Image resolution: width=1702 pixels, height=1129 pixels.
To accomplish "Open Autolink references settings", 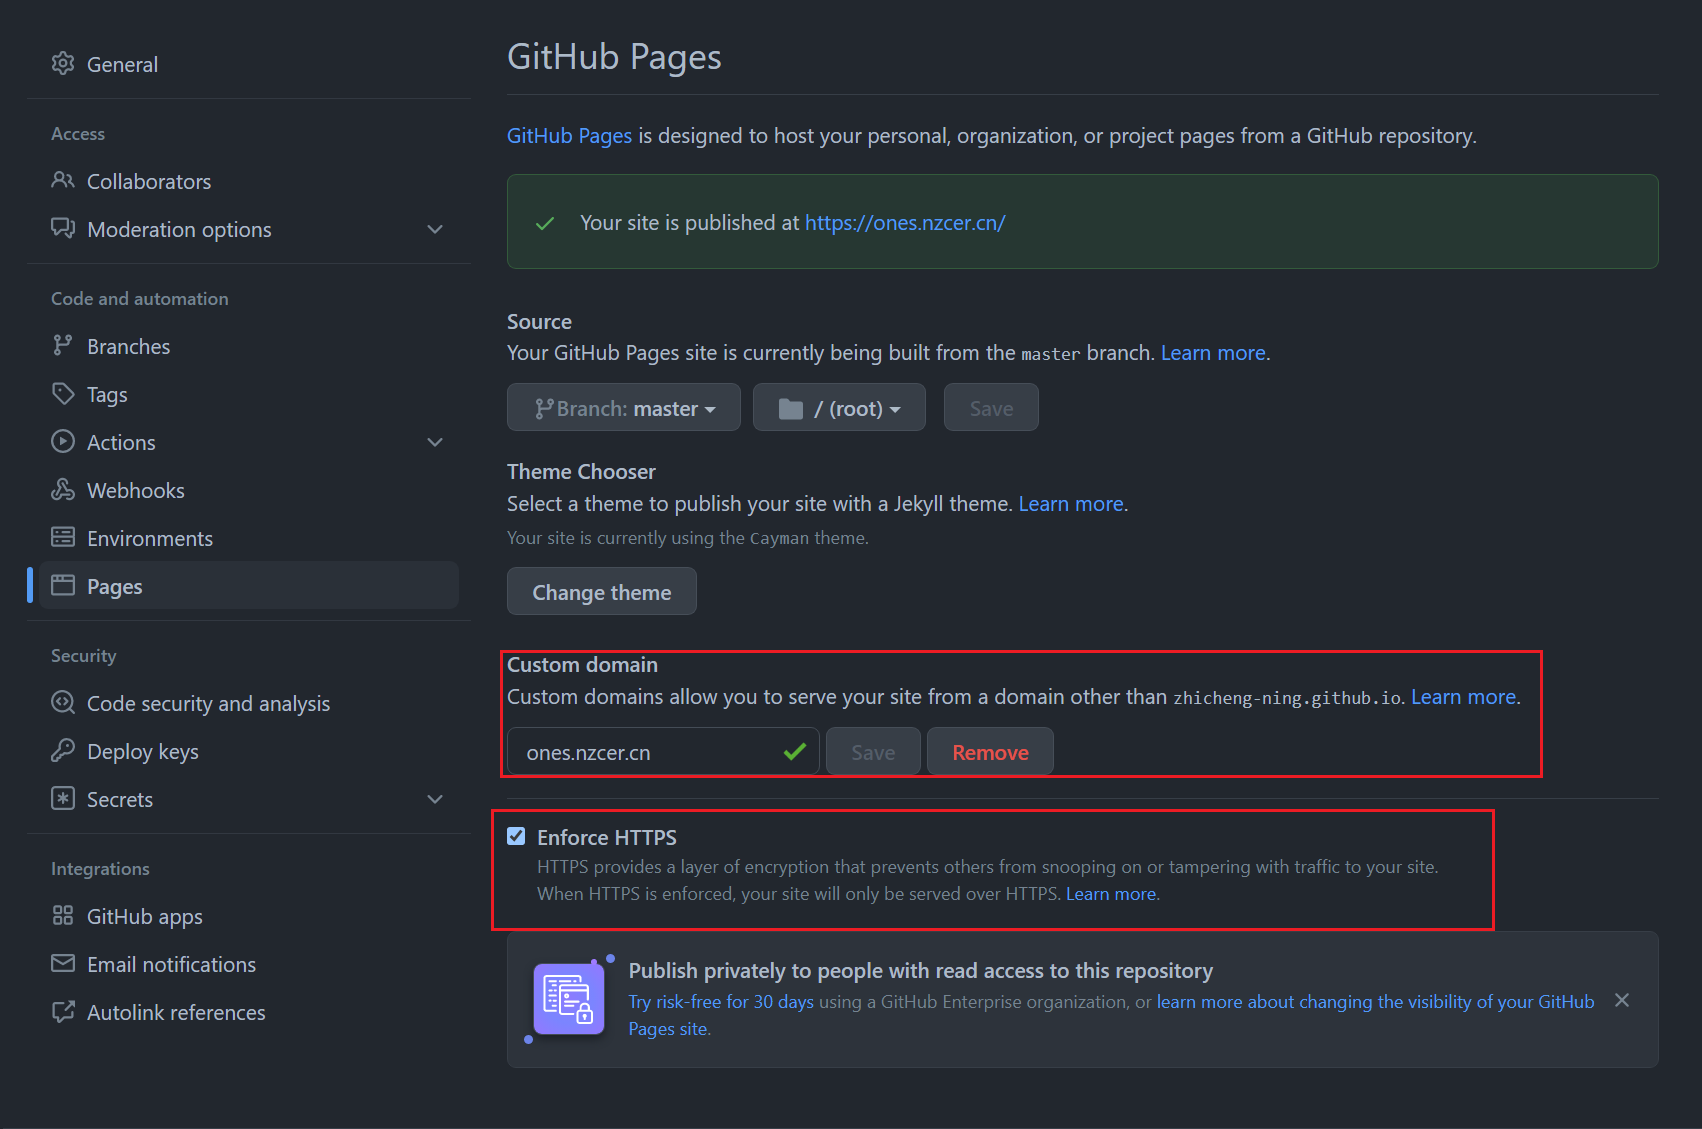I will click(x=176, y=1012).
